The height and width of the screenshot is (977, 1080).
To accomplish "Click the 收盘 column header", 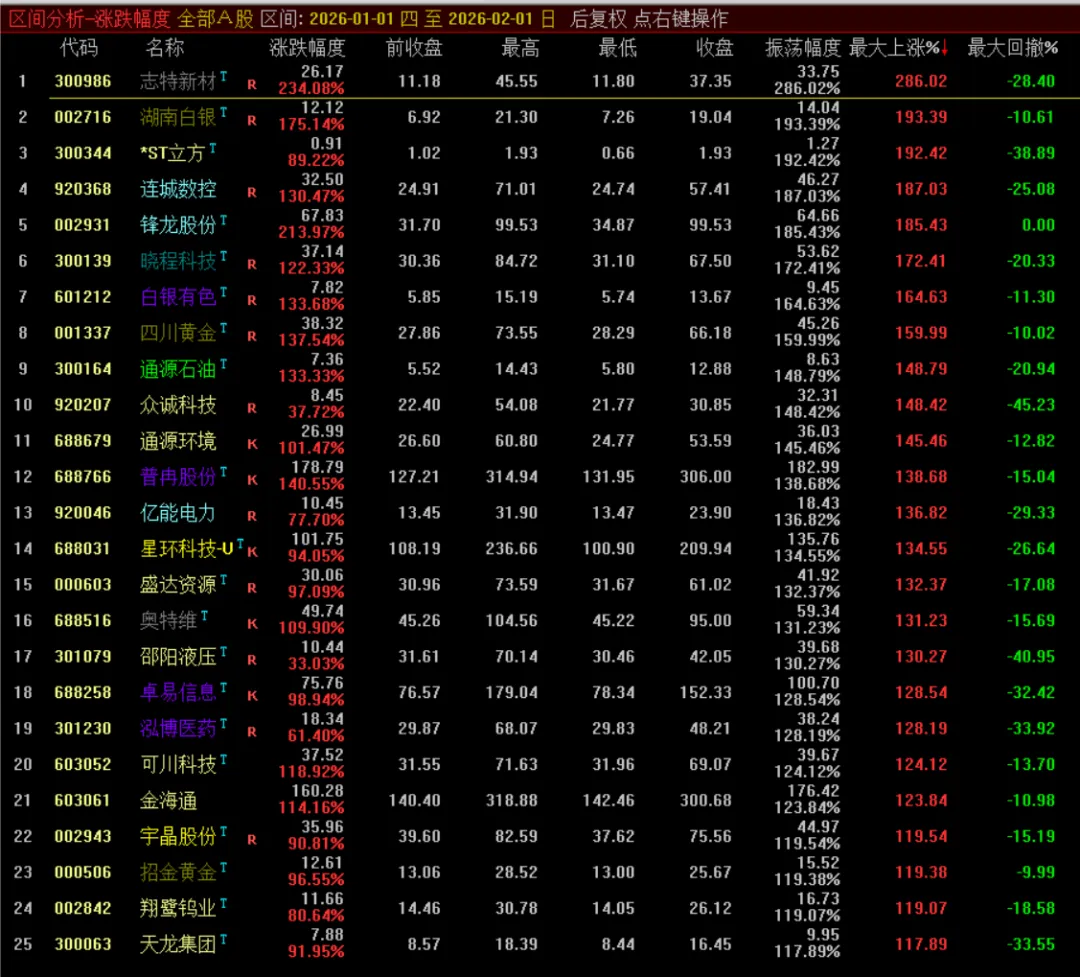I will 714,48.
